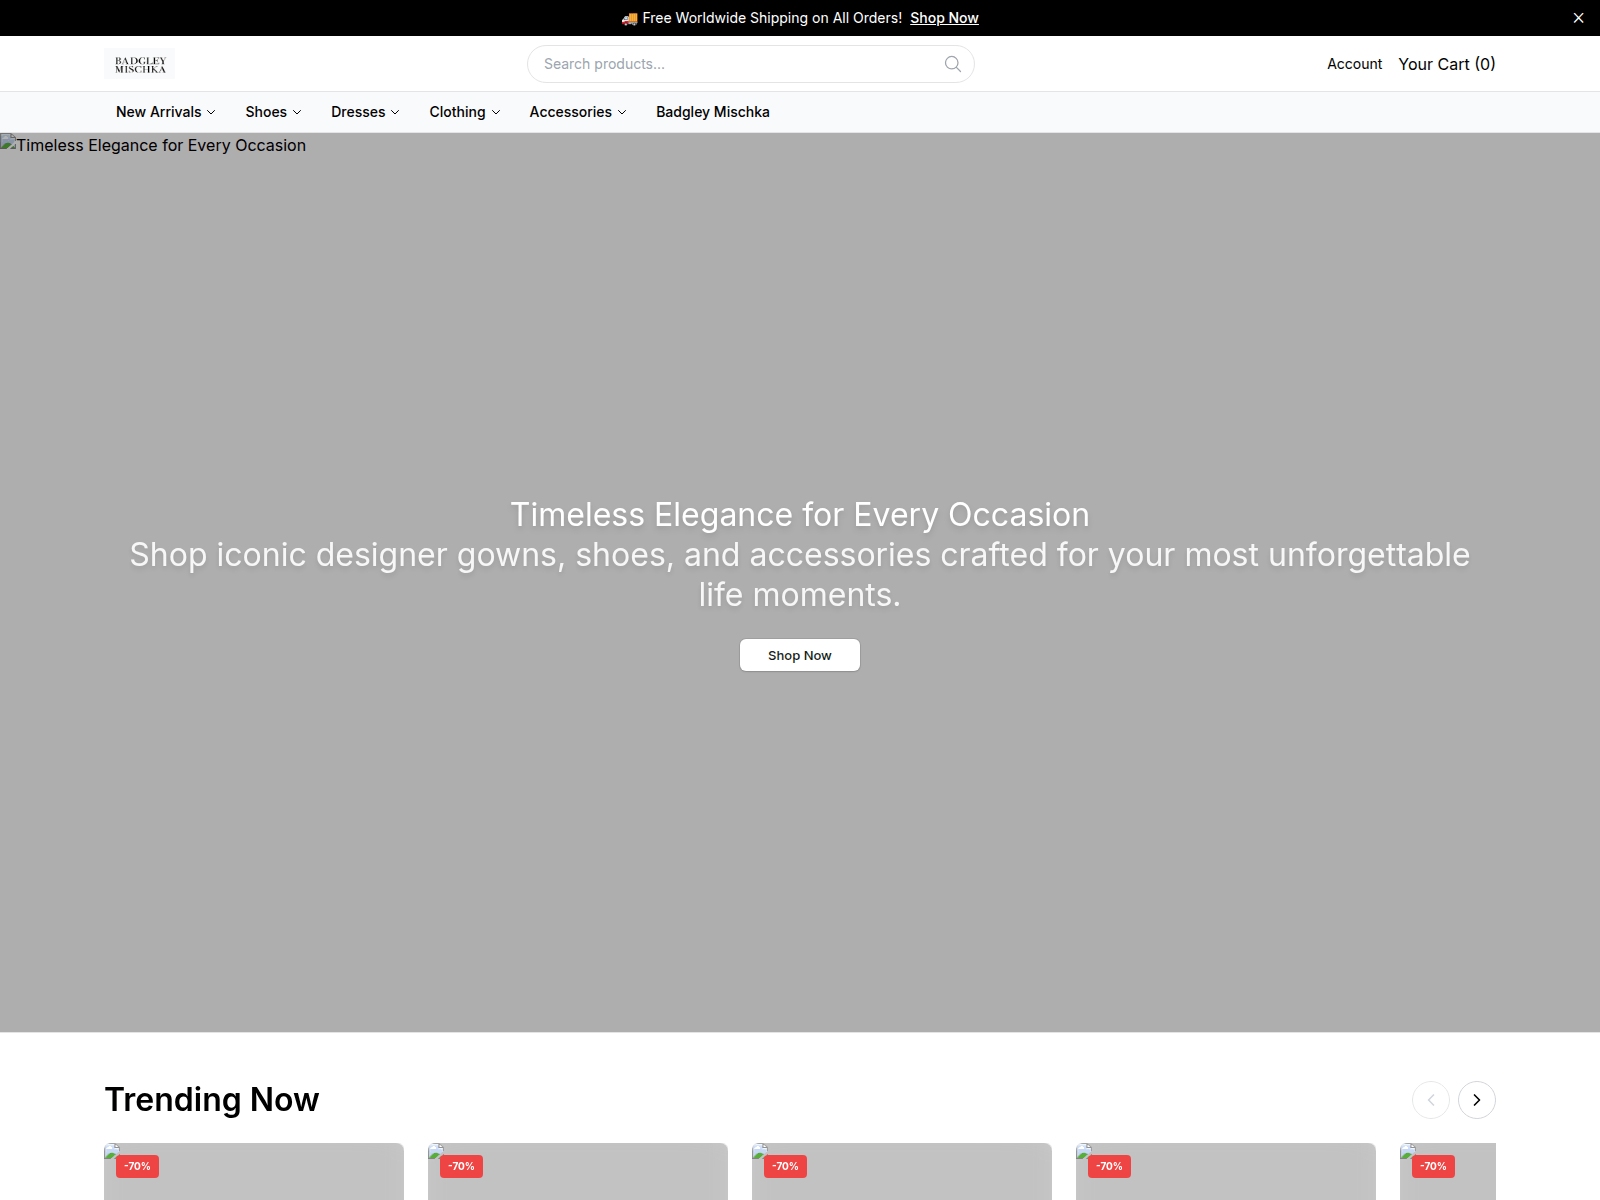Open the Badgley Mischka nav link

coord(712,112)
